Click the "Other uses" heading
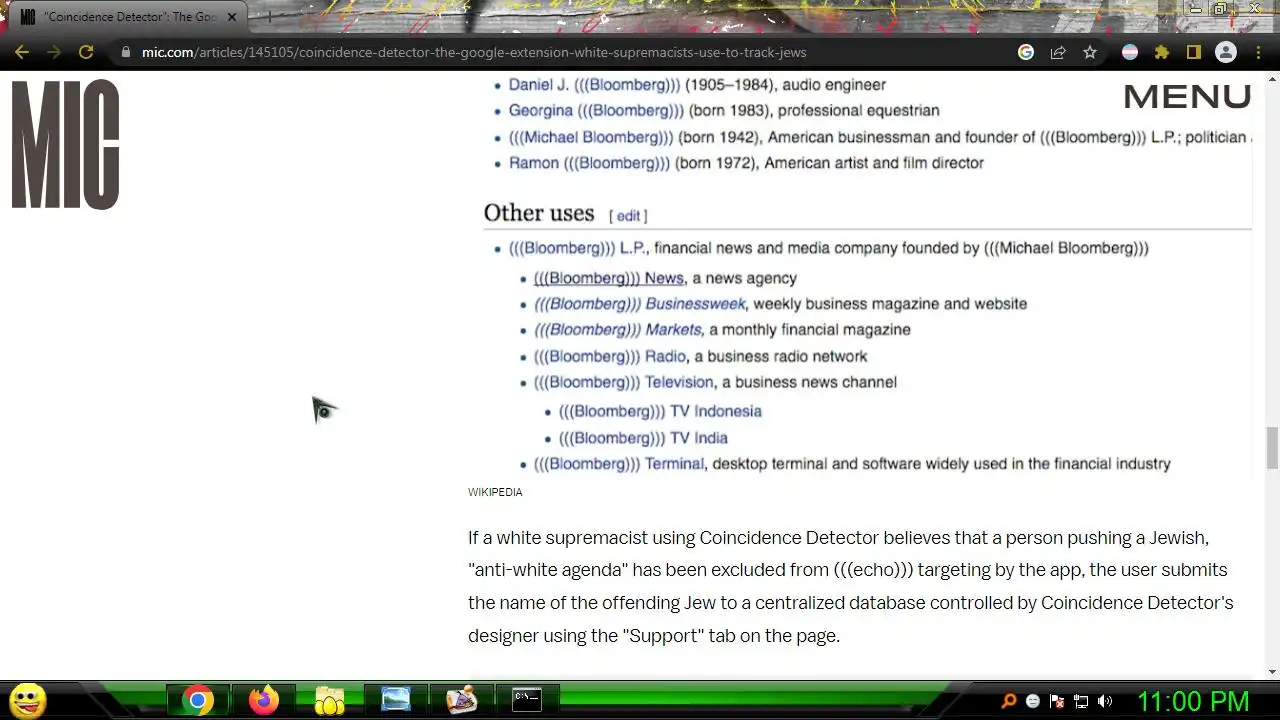Viewport: 1280px width, 720px height. (x=539, y=213)
